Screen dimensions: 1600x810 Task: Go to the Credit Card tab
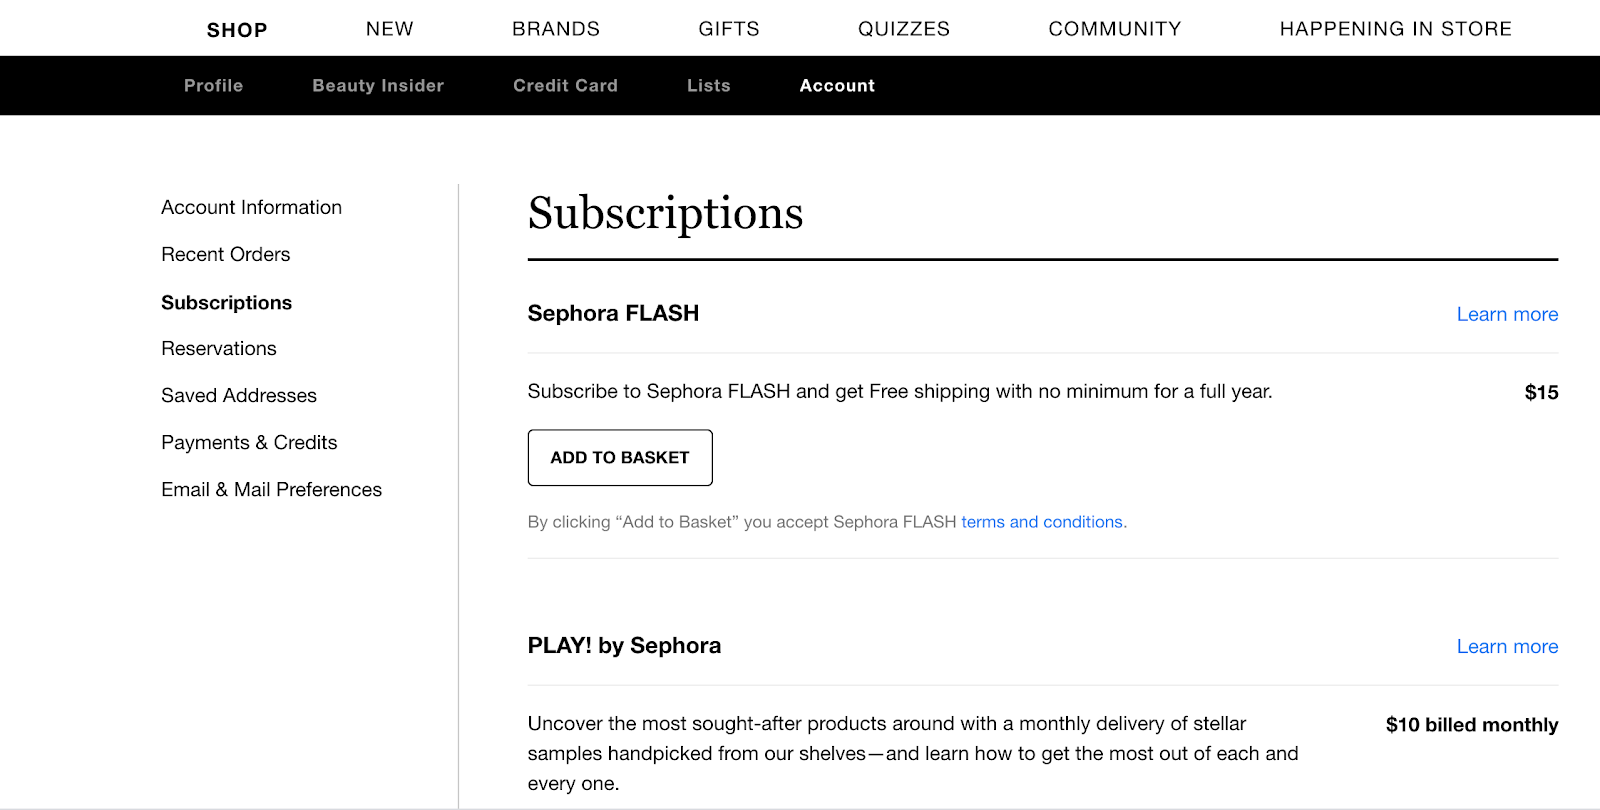(565, 86)
